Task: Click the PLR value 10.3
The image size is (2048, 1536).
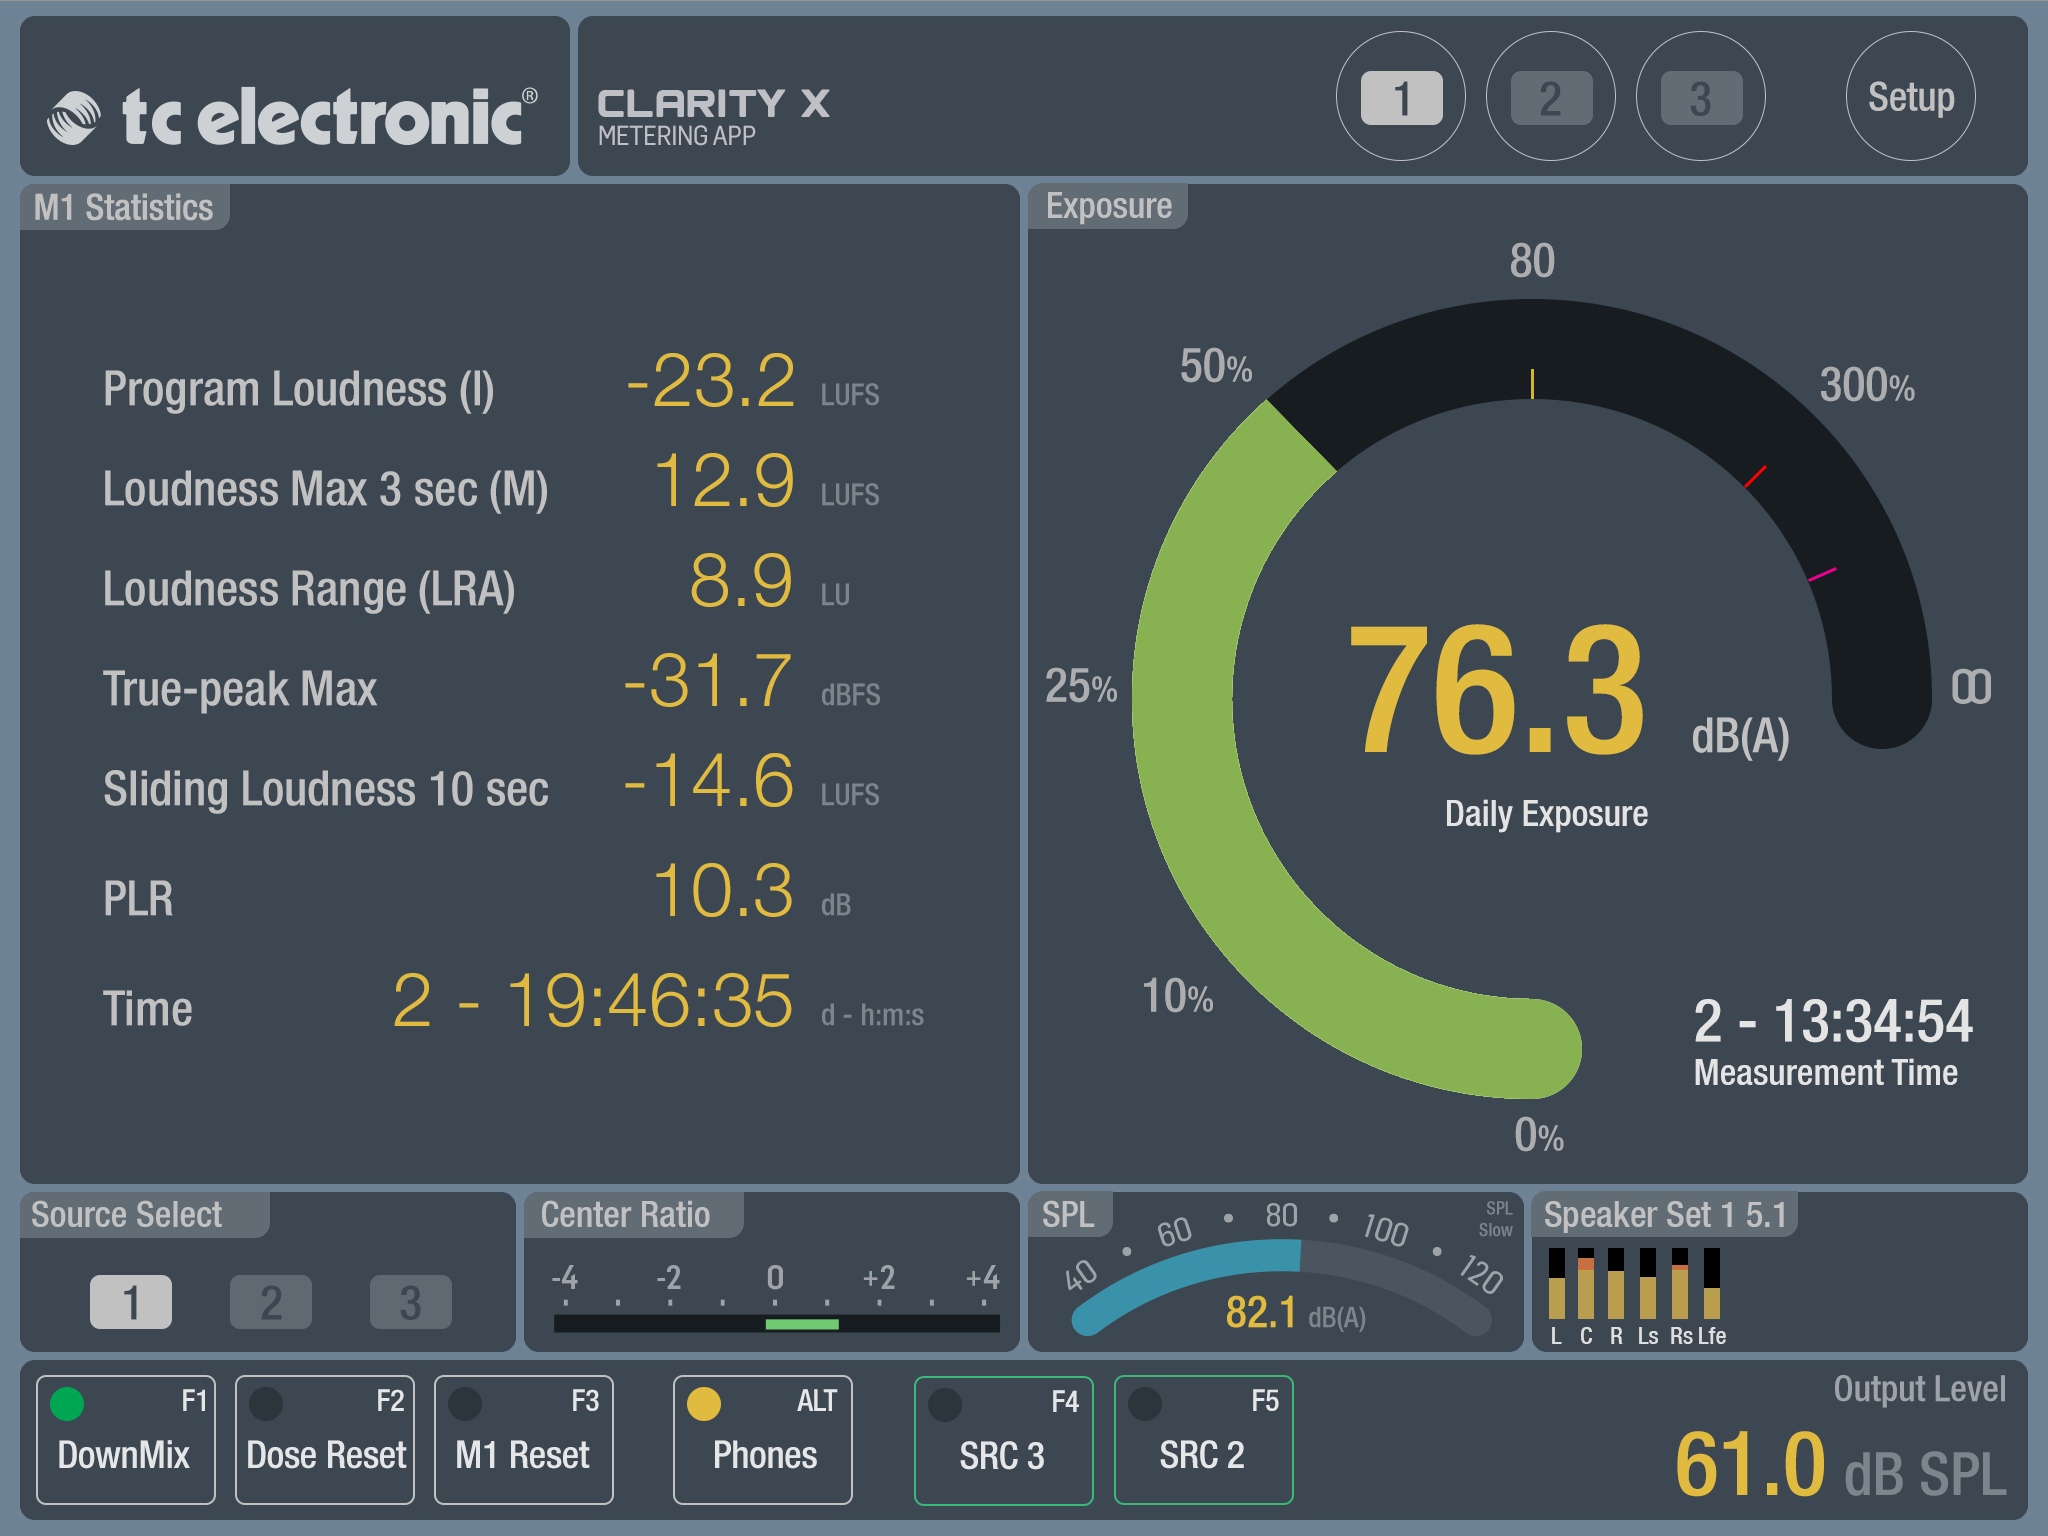Action: [x=724, y=892]
